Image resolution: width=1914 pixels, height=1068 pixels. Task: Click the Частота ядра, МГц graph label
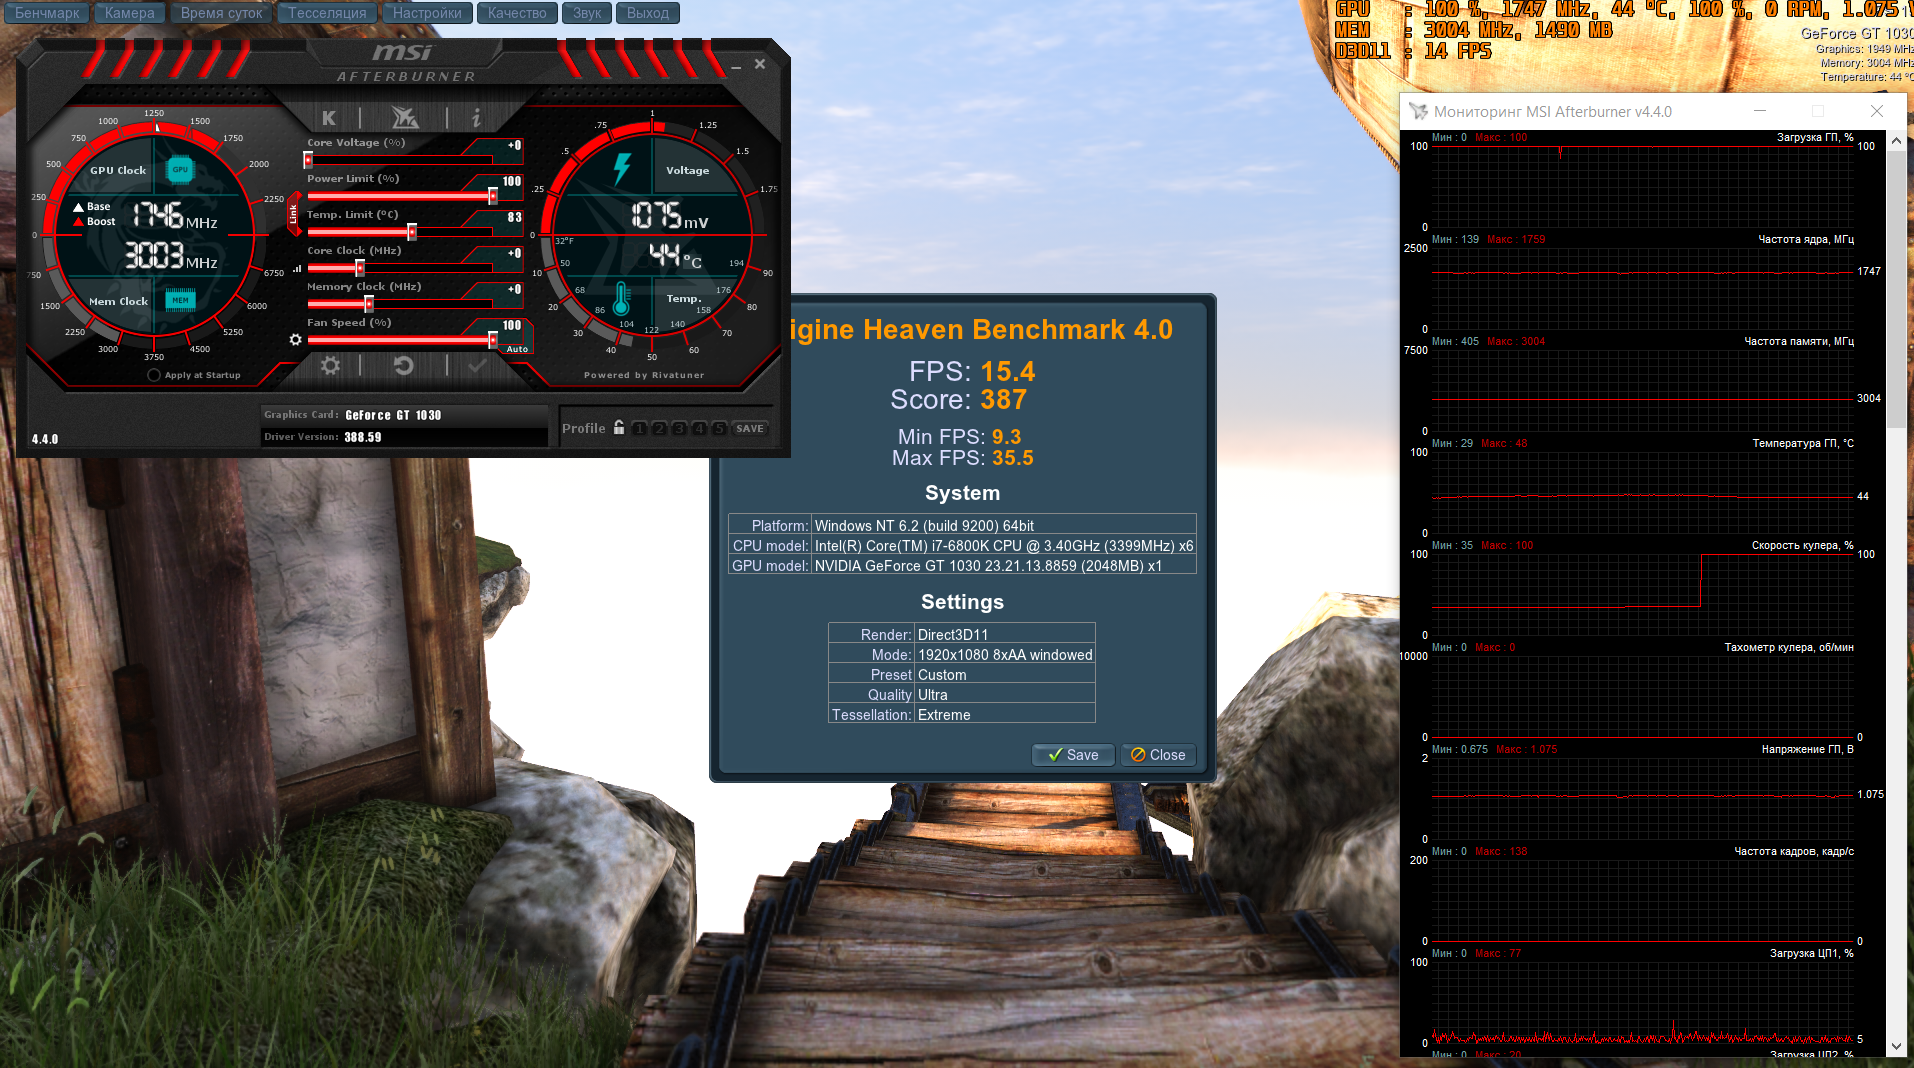coord(1806,240)
